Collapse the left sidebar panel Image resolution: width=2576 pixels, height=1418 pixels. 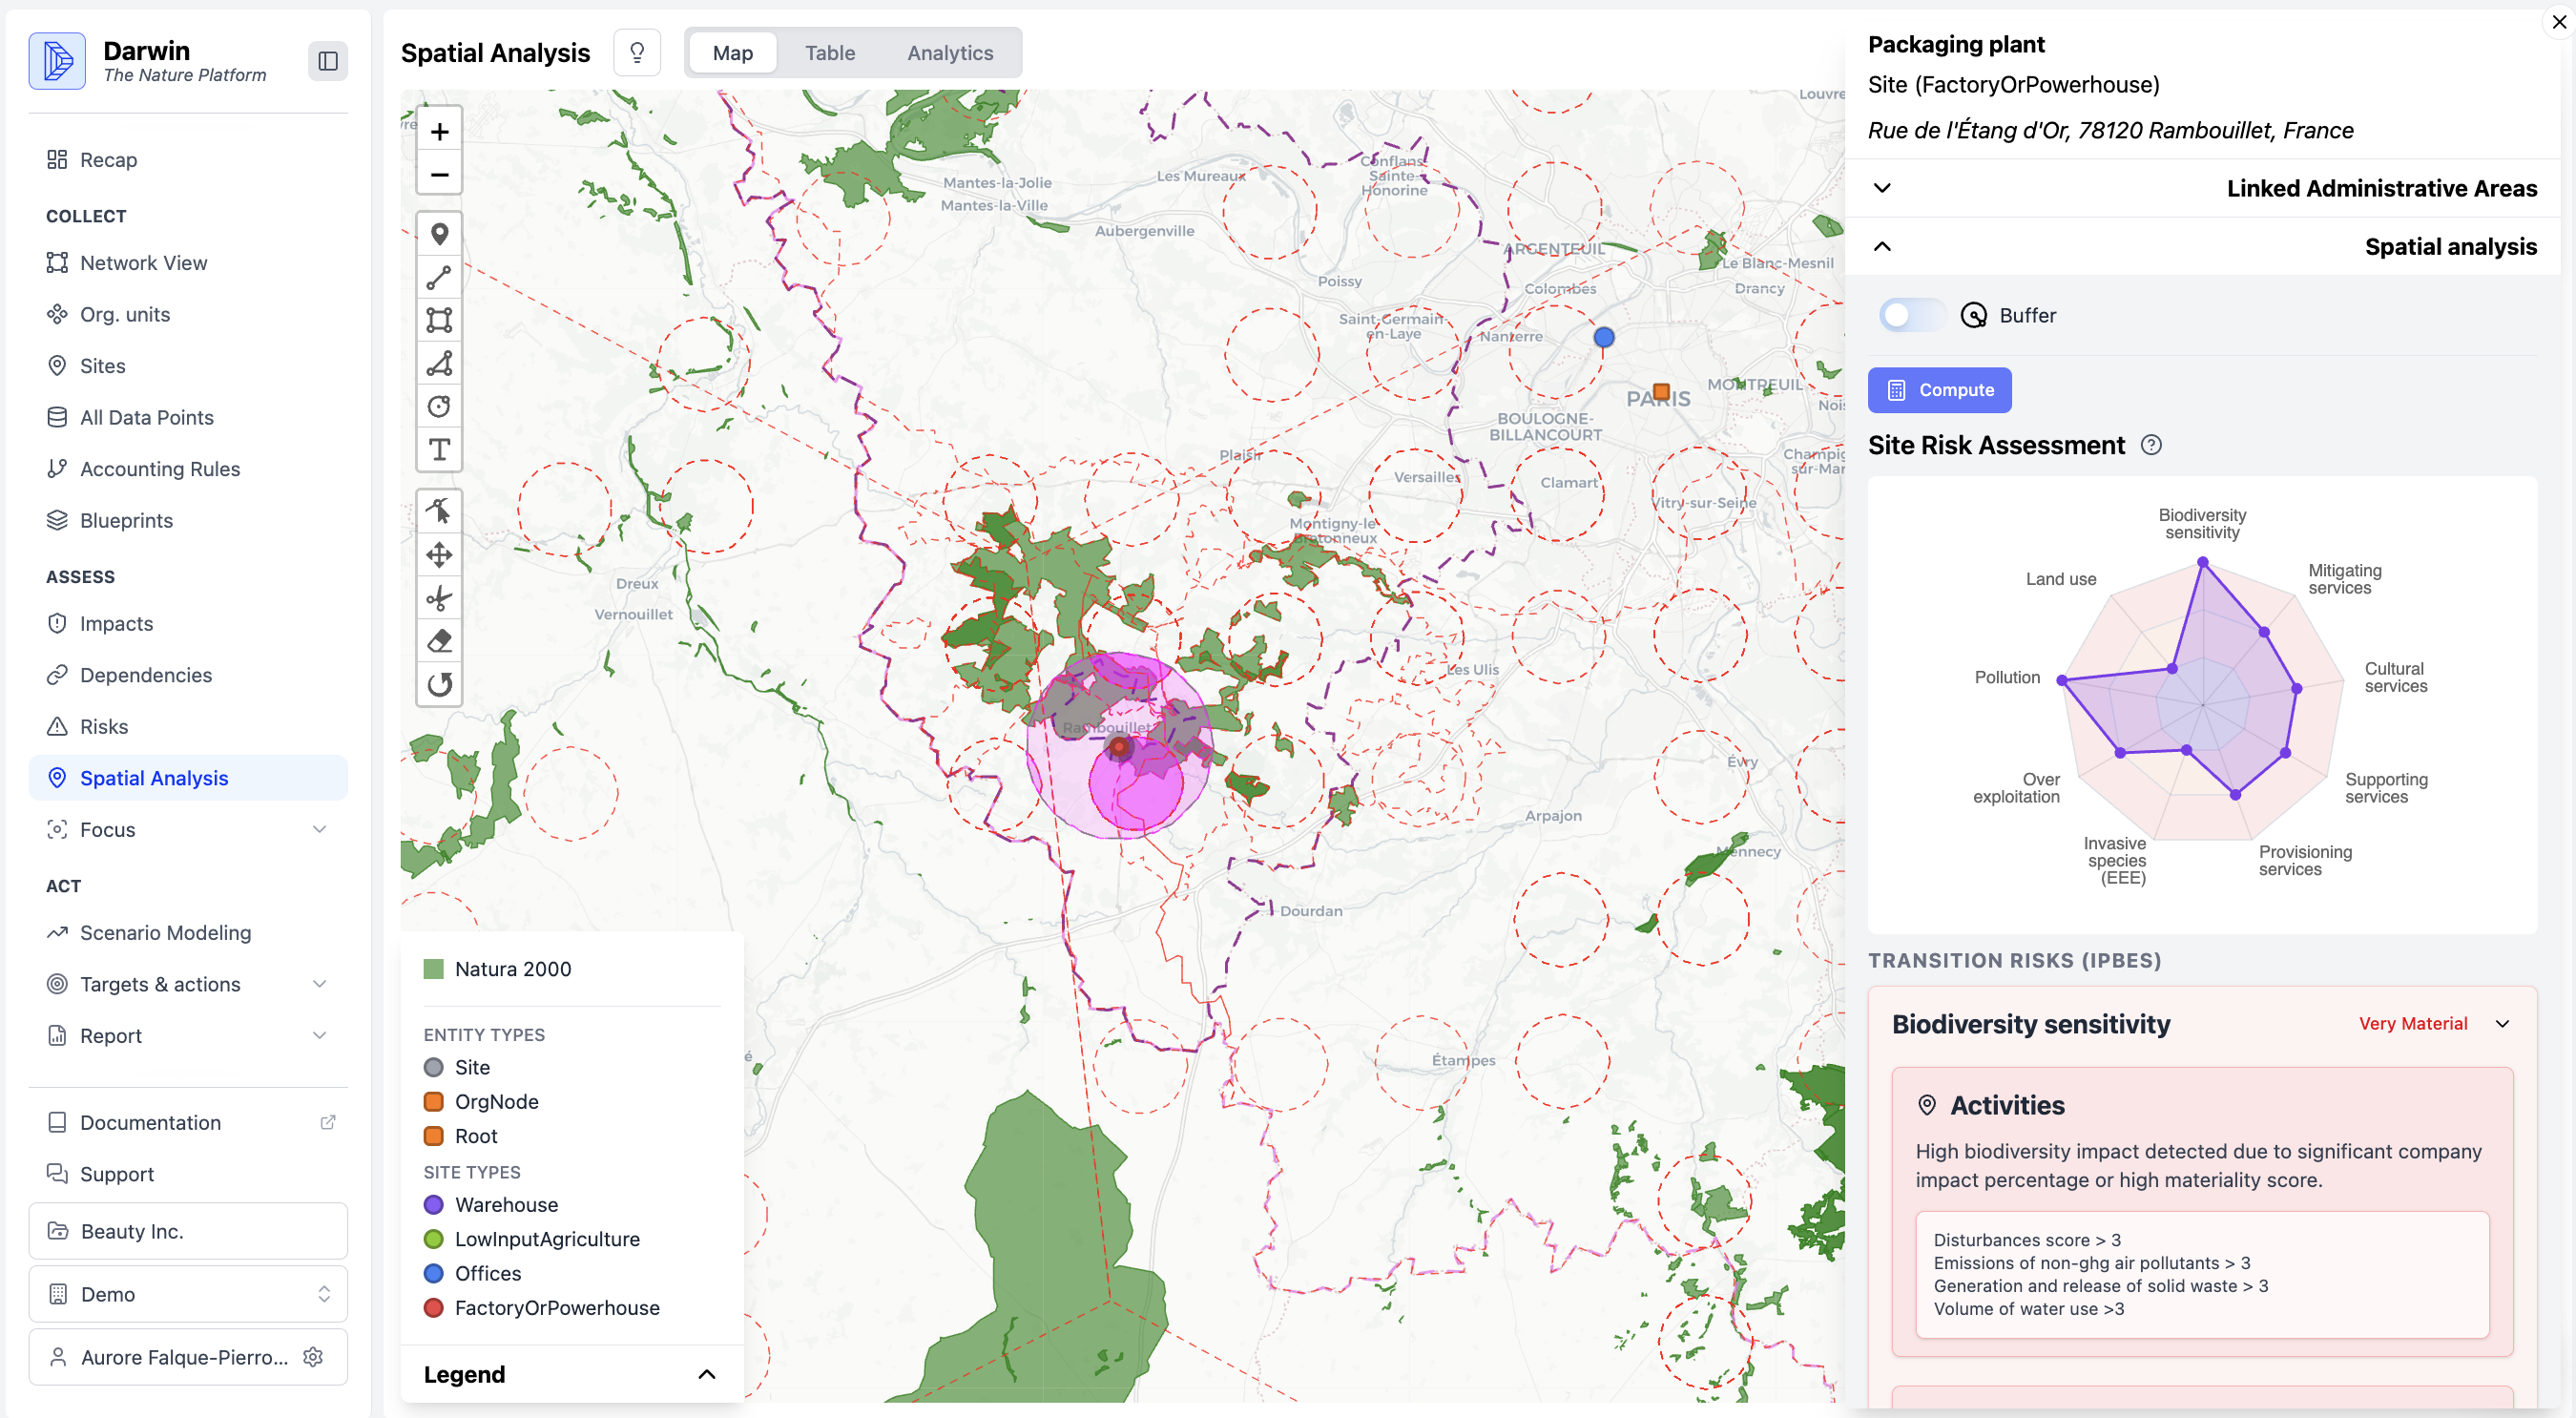coord(327,61)
